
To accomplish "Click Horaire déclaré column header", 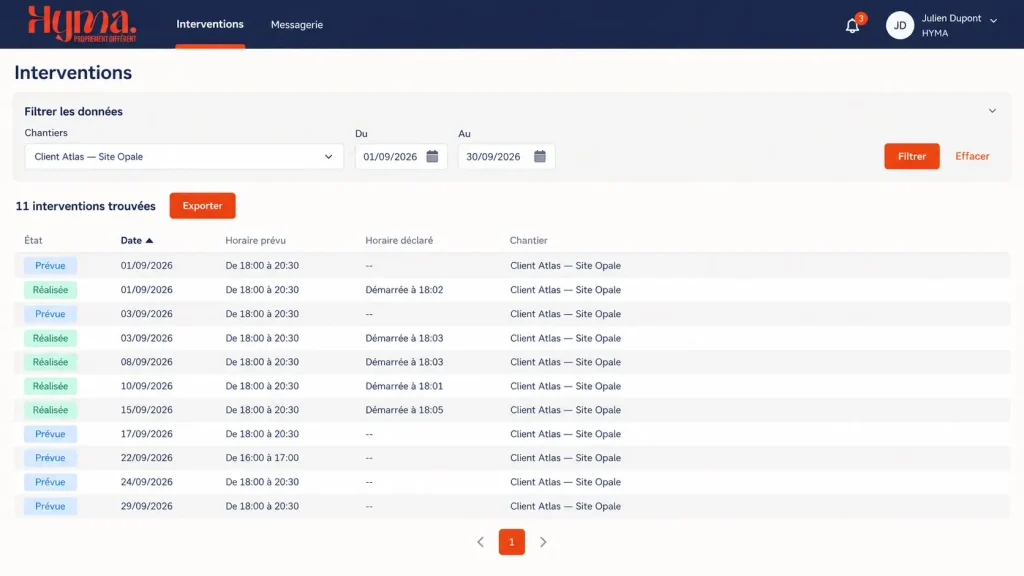I will (x=399, y=240).
